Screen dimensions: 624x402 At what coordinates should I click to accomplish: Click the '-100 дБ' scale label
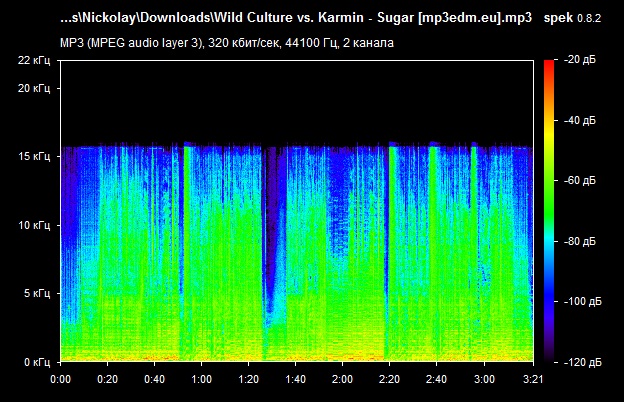583,302
